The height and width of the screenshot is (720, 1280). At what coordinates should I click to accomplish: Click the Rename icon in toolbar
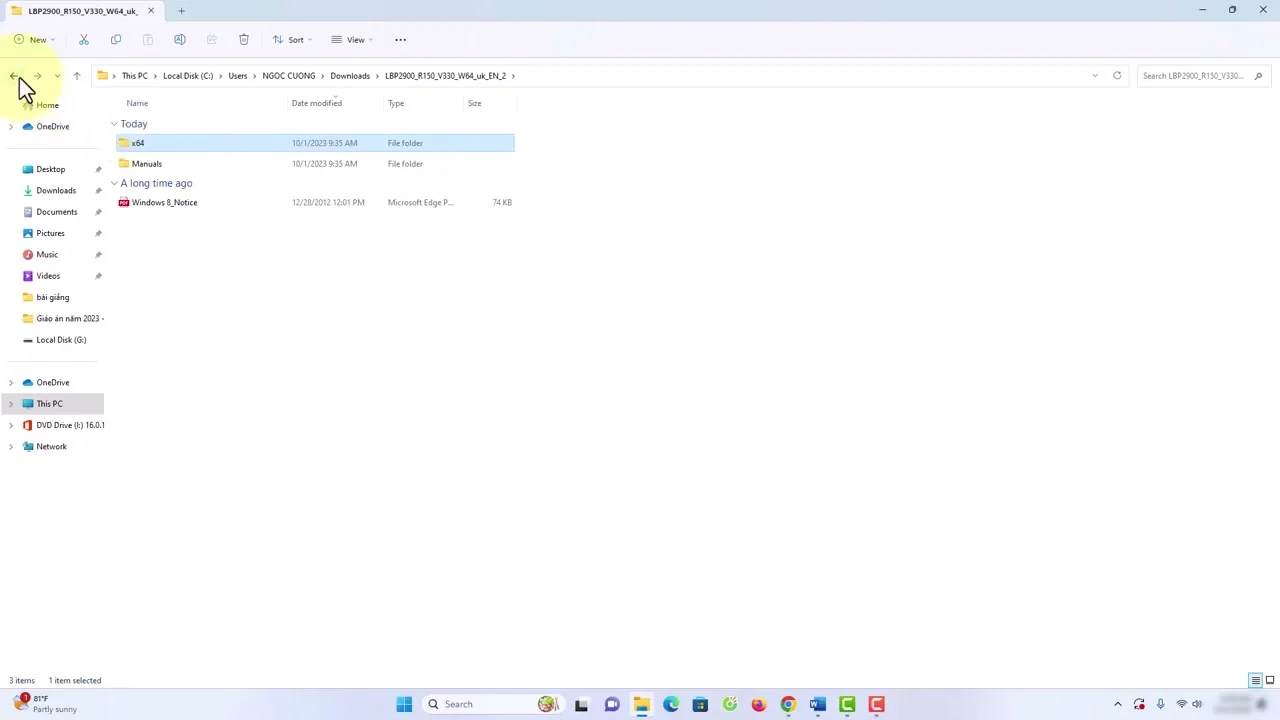[x=180, y=40]
